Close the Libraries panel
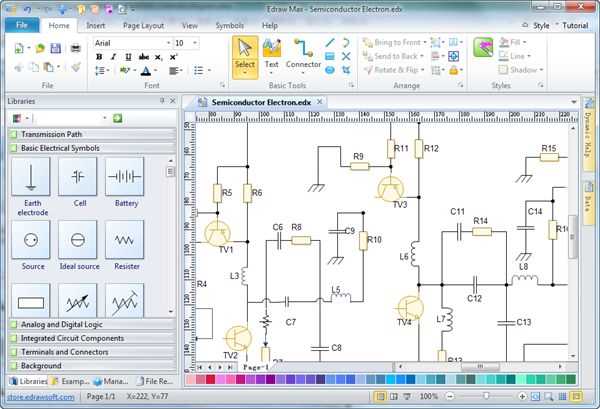Image resolution: width=600 pixels, height=409 pixels. [x=173, y=101]
